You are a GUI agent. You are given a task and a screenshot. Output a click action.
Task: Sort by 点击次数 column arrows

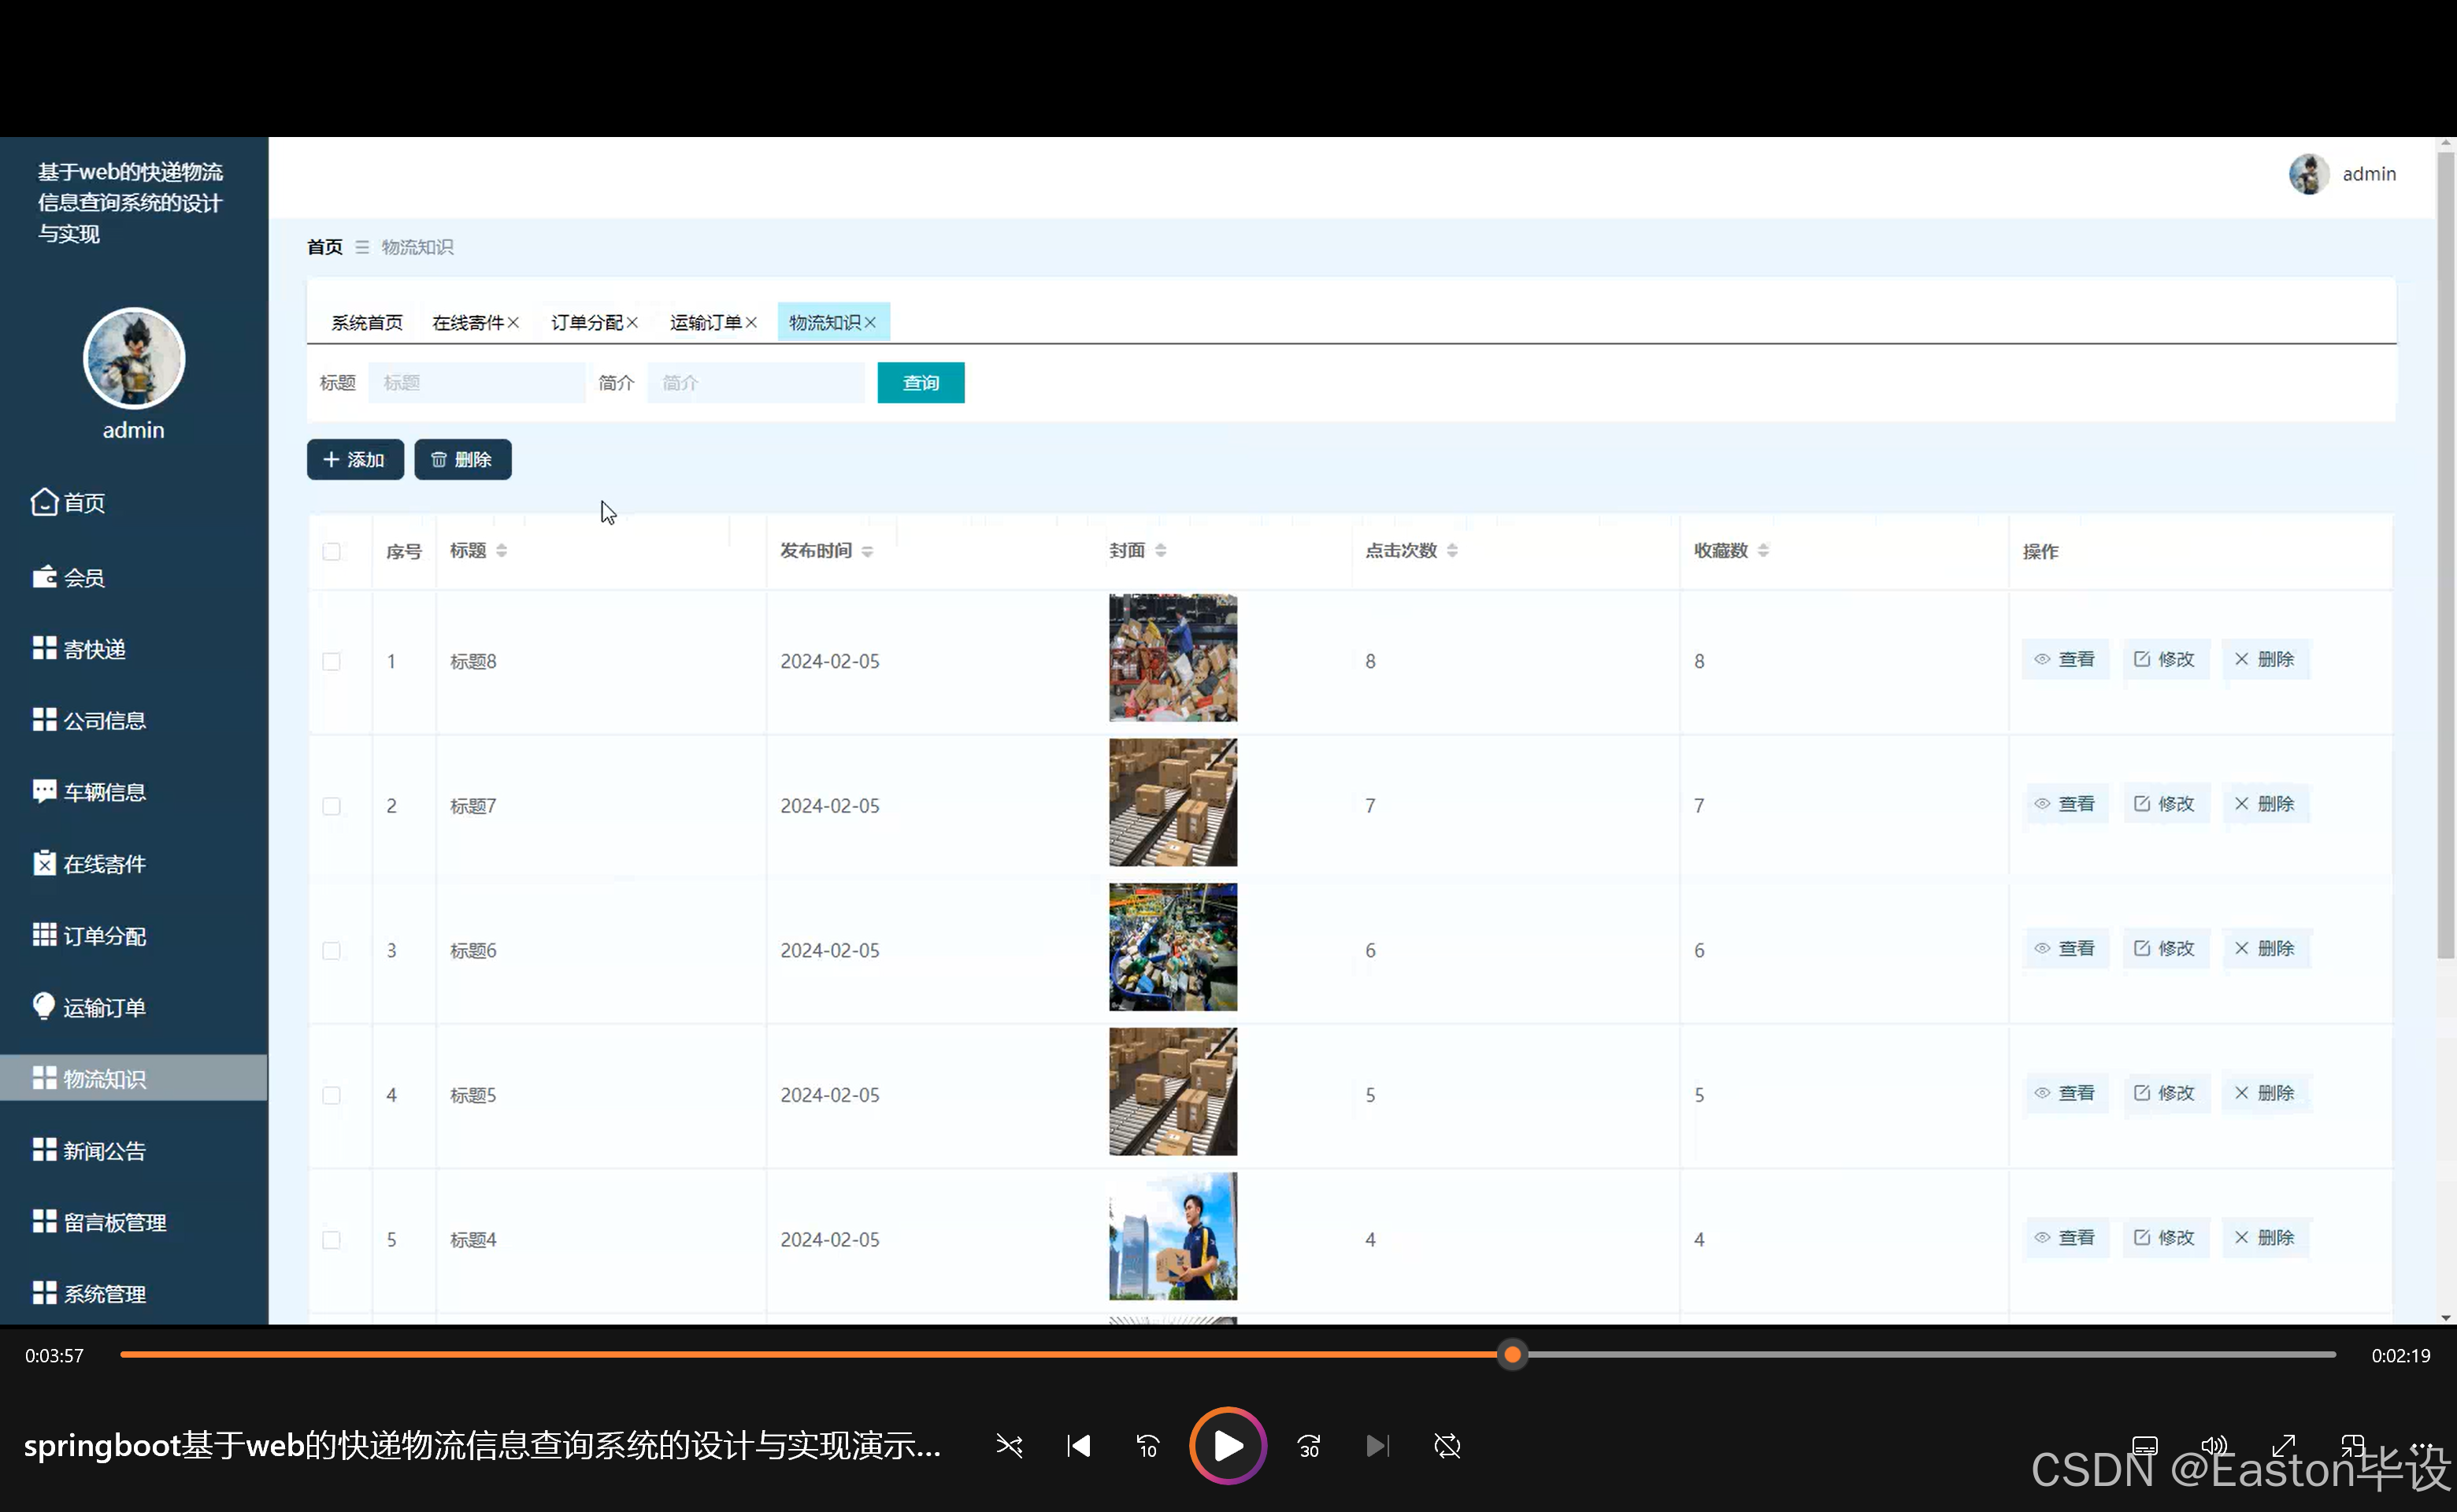(x=1452, y=551)
